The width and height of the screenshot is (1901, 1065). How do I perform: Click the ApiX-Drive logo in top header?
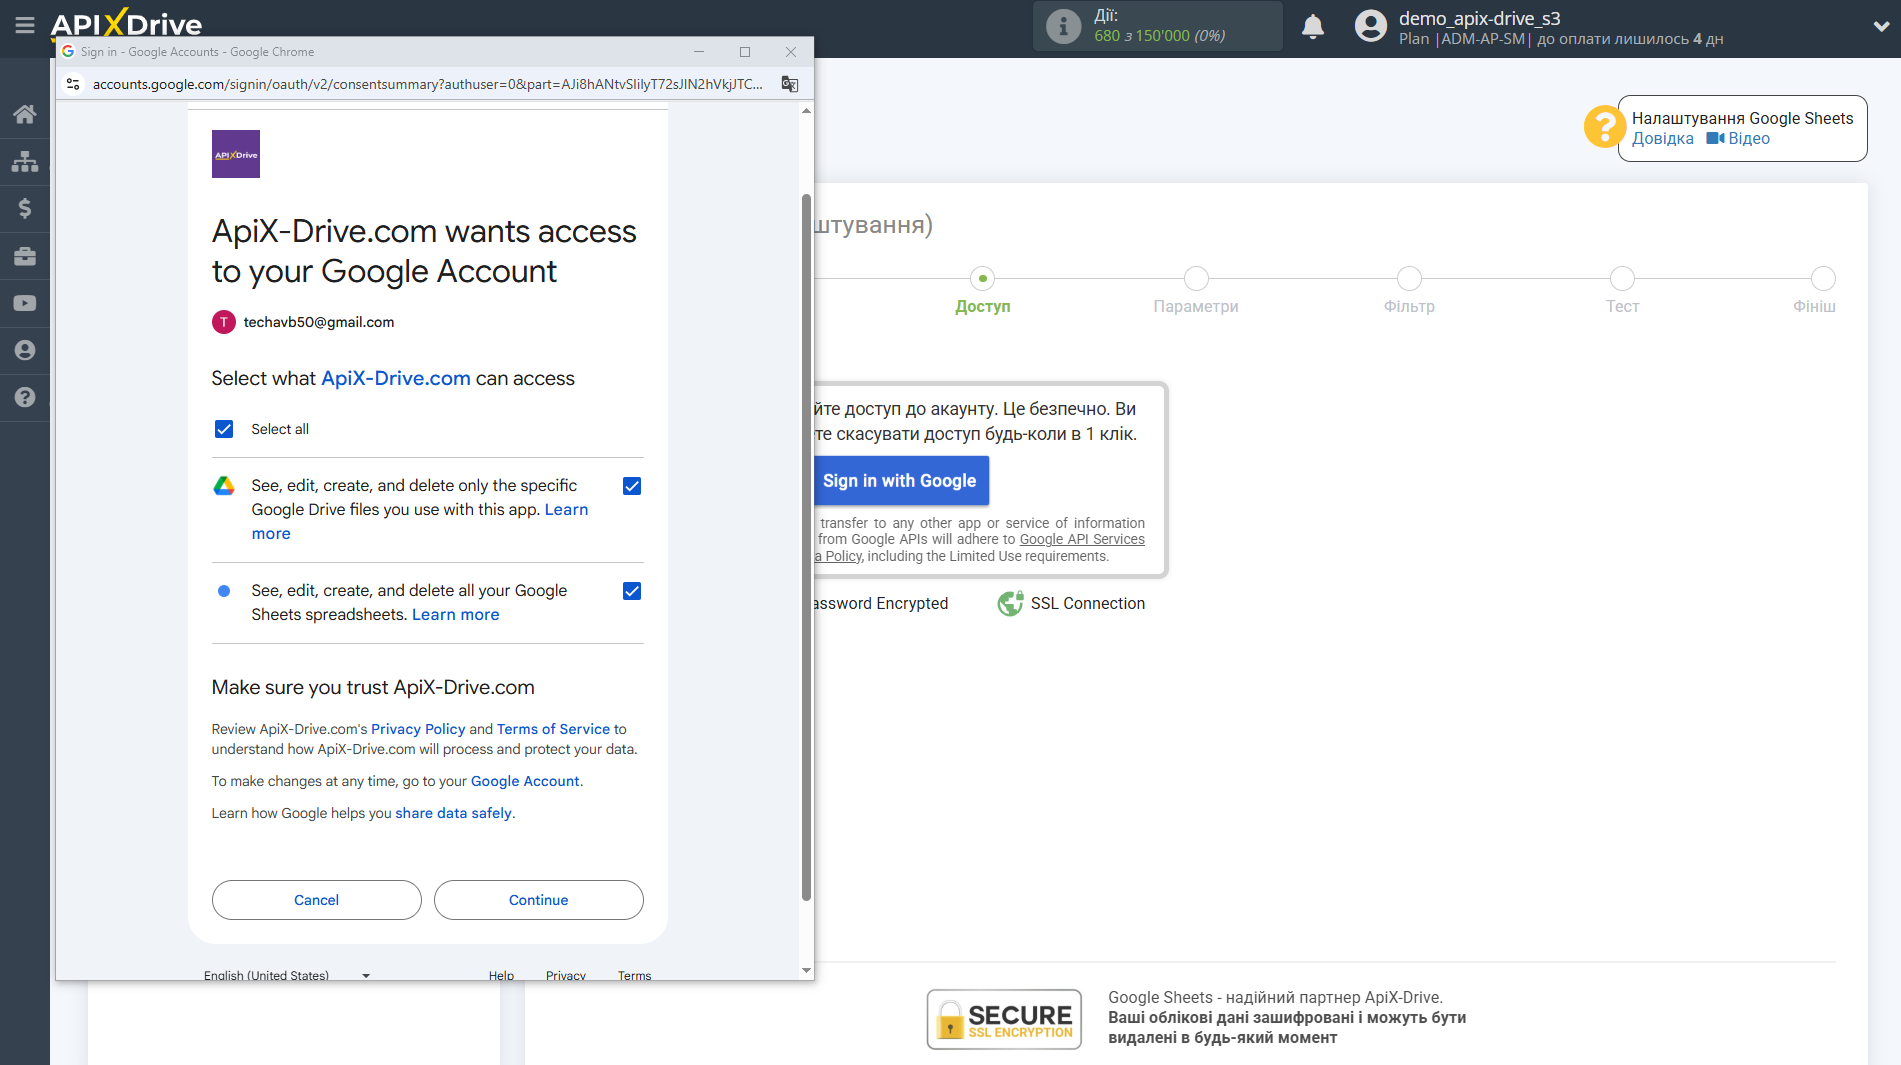127,24
